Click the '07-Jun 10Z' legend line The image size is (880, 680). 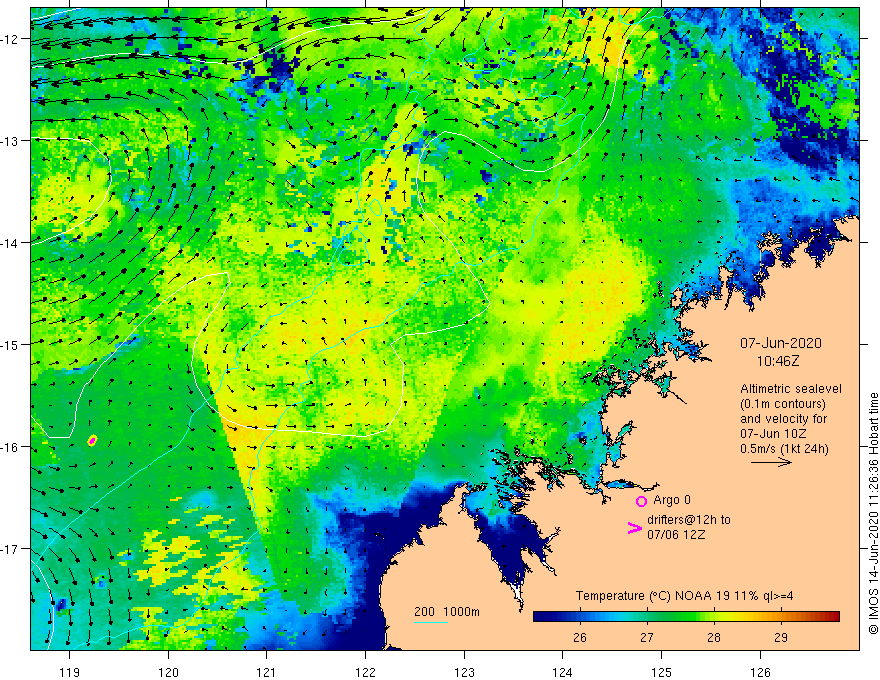(x=773, y=434)
